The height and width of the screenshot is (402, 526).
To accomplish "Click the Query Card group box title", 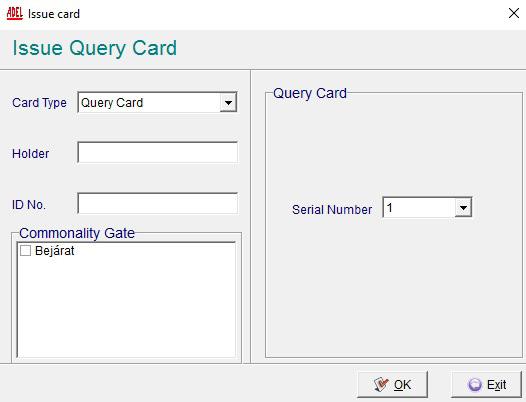I will 310,93.
